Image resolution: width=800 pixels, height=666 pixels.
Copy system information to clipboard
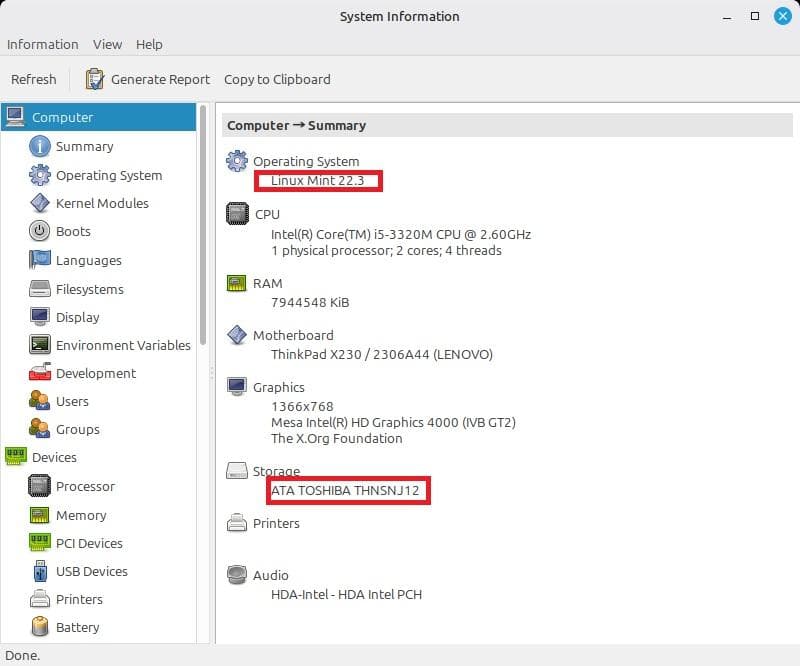277,79
